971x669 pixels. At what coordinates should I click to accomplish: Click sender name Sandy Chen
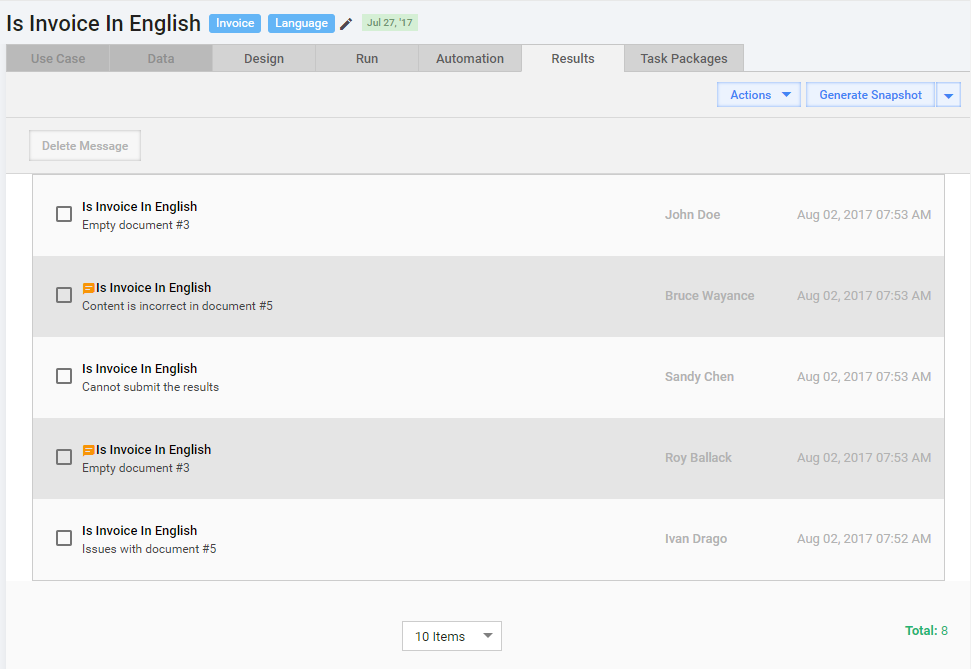click(699, 377)
